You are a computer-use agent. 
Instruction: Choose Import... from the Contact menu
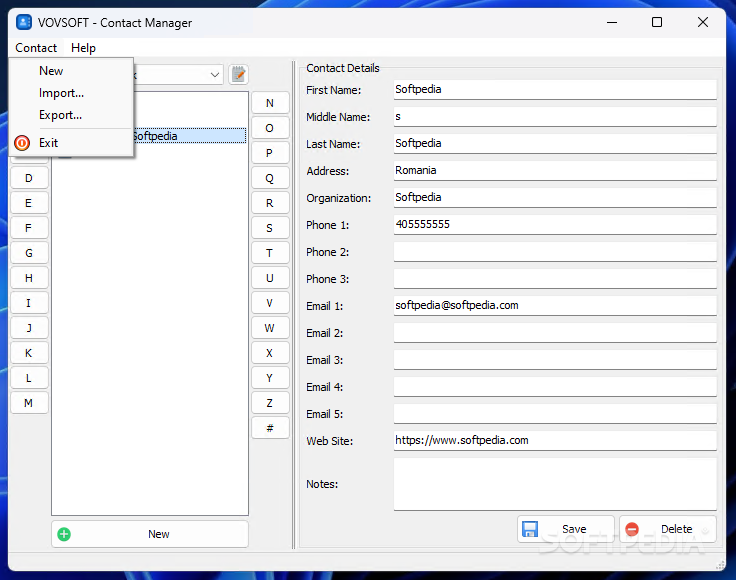tap(71, 93)
